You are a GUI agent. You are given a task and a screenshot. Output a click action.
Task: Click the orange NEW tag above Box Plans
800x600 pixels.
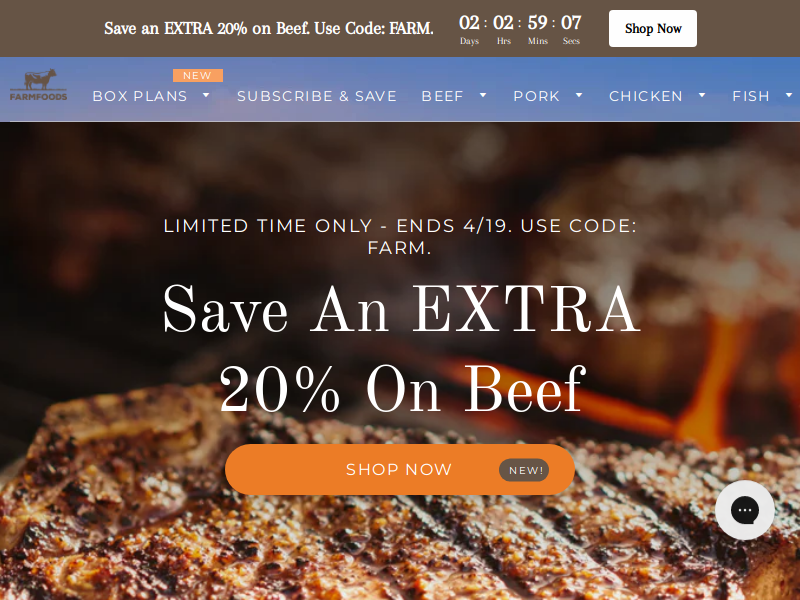click(x=197, y=76)
